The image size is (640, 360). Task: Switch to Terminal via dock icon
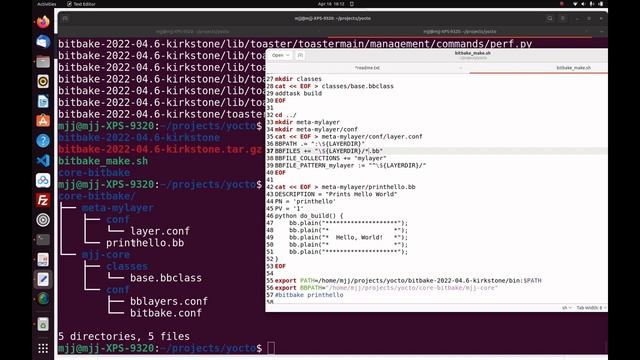[43, 240]
